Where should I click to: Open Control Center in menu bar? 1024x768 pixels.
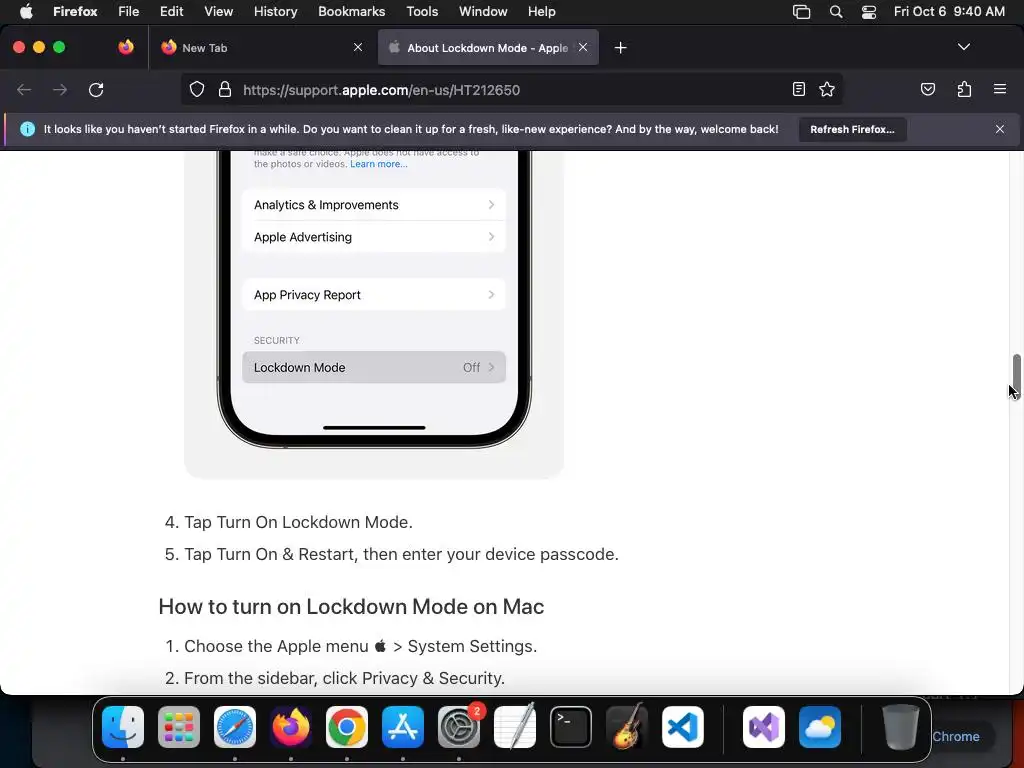click(x=869, y=12)
